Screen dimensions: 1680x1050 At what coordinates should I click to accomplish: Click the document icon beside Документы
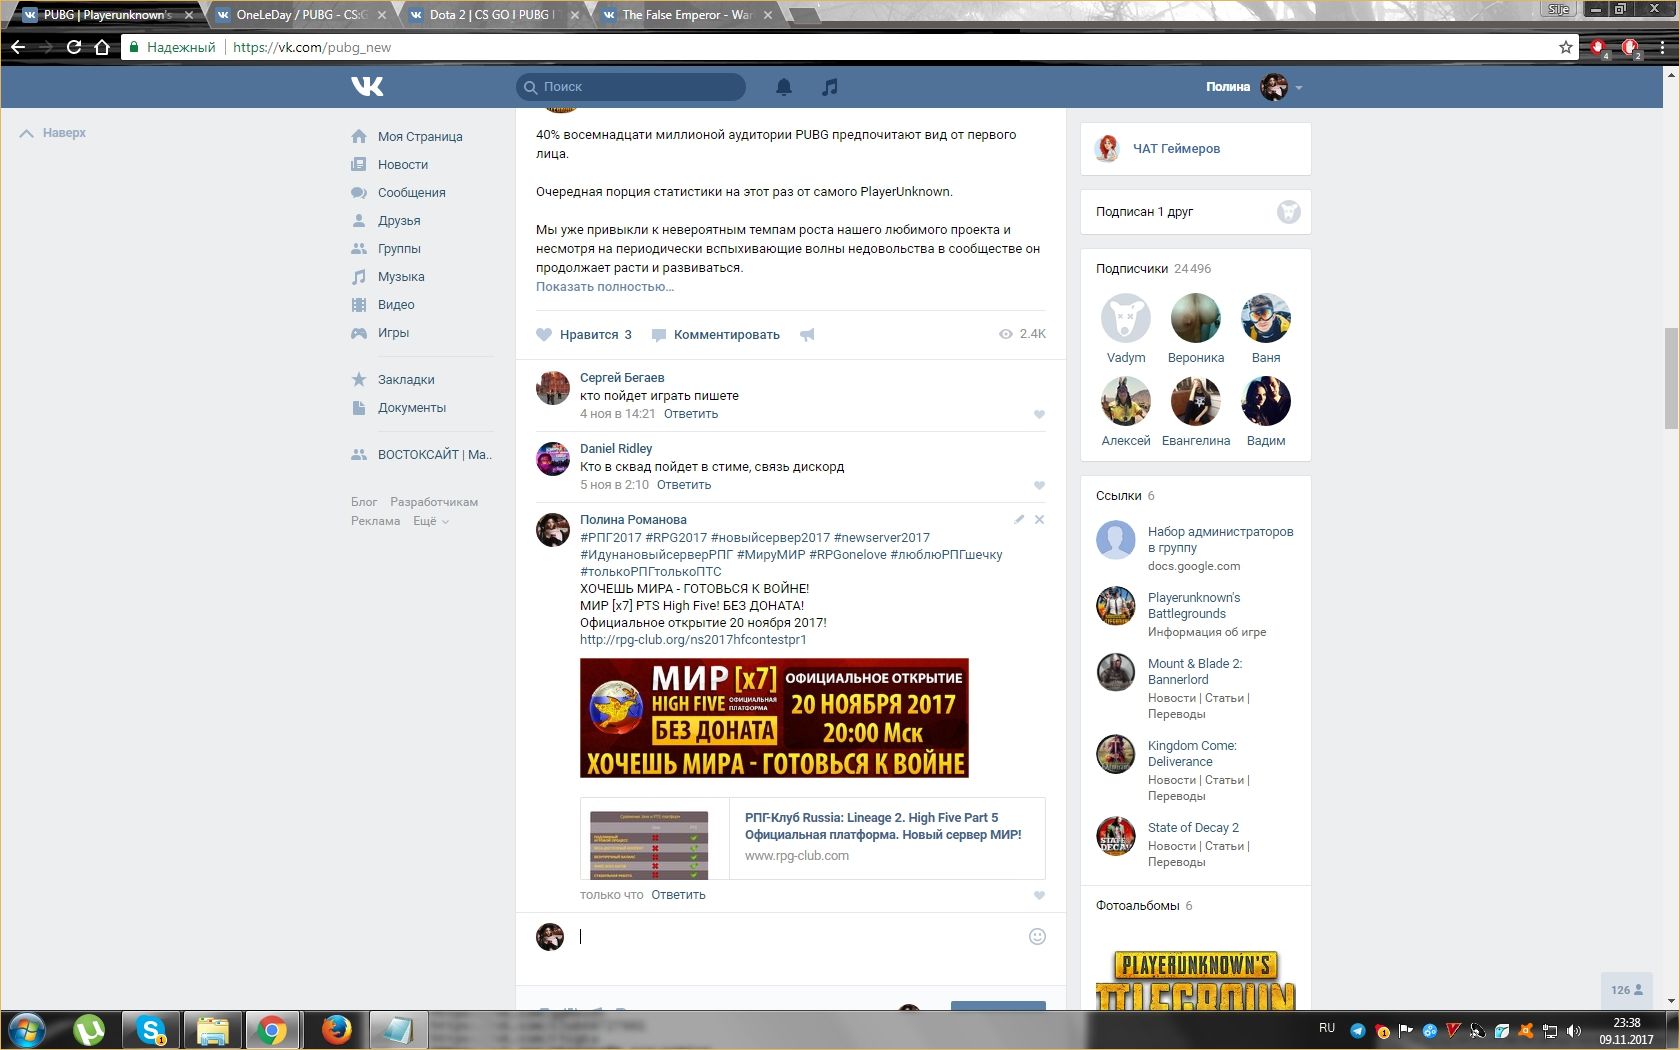click(x=359, y=407)
